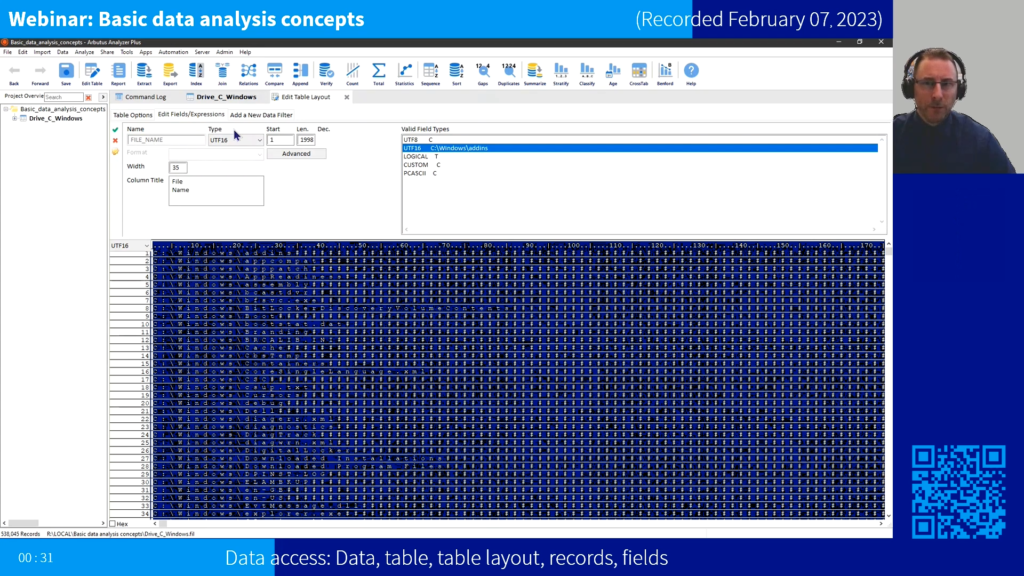Open the Statistics command

[x=404, y=74]
